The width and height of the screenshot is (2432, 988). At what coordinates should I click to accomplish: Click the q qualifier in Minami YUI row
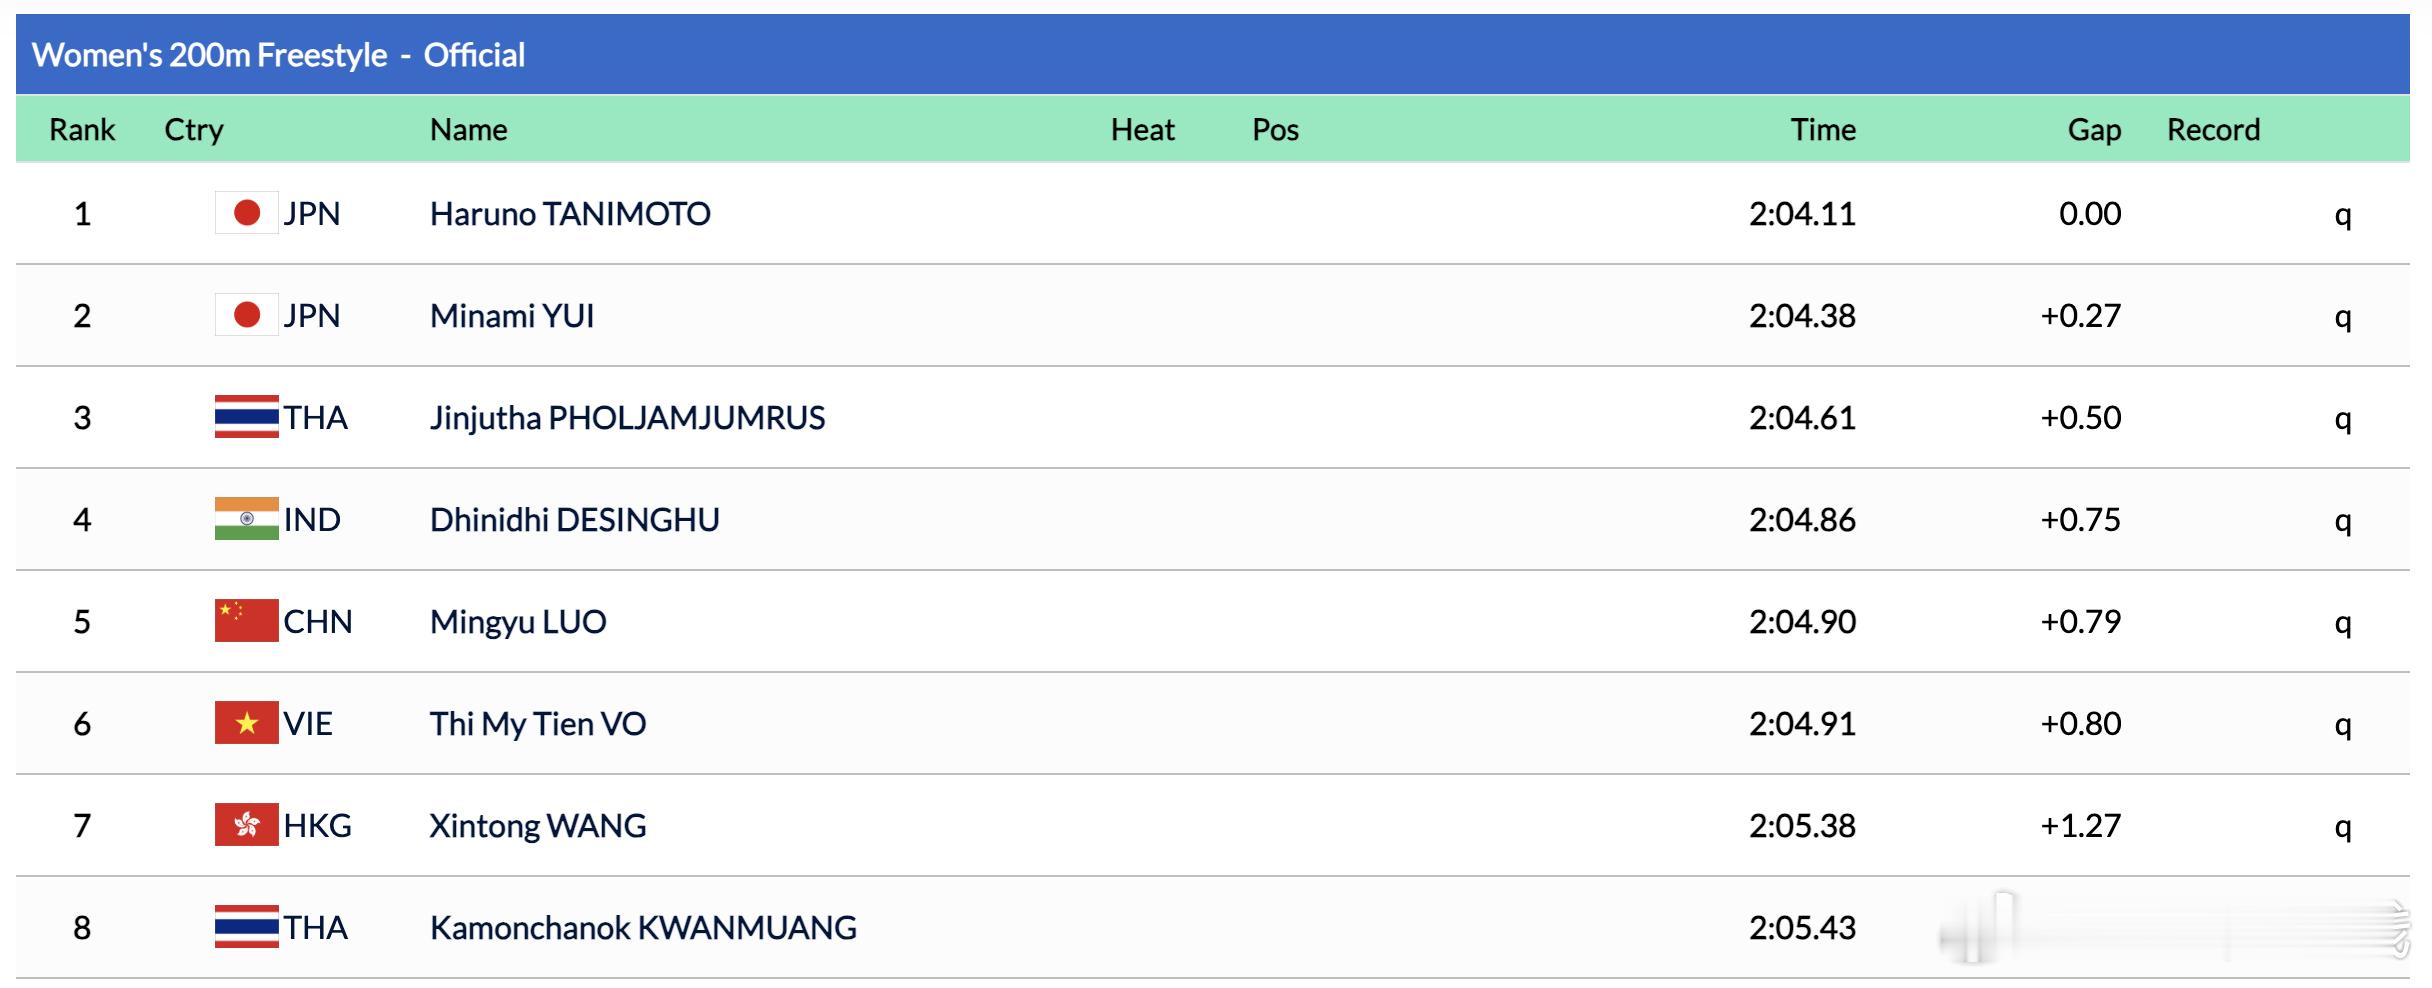tap(2343, 319)
